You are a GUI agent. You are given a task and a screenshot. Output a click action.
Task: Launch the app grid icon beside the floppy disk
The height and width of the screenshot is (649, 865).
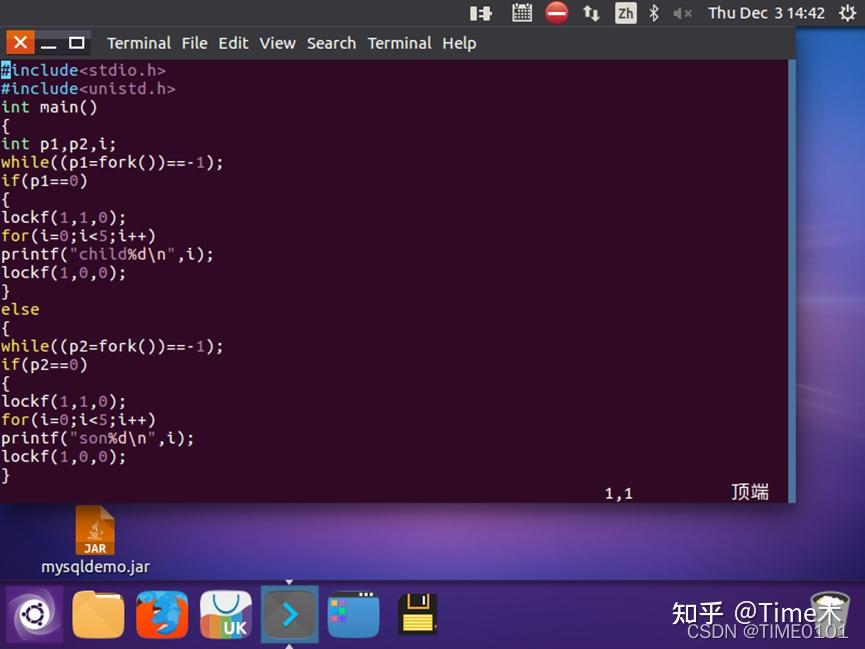pyautogui.click(x=353, y=612)
